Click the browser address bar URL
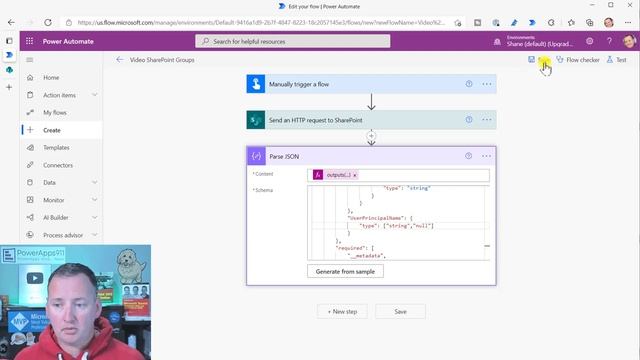 pyautogui.click(x=261, y=22)
